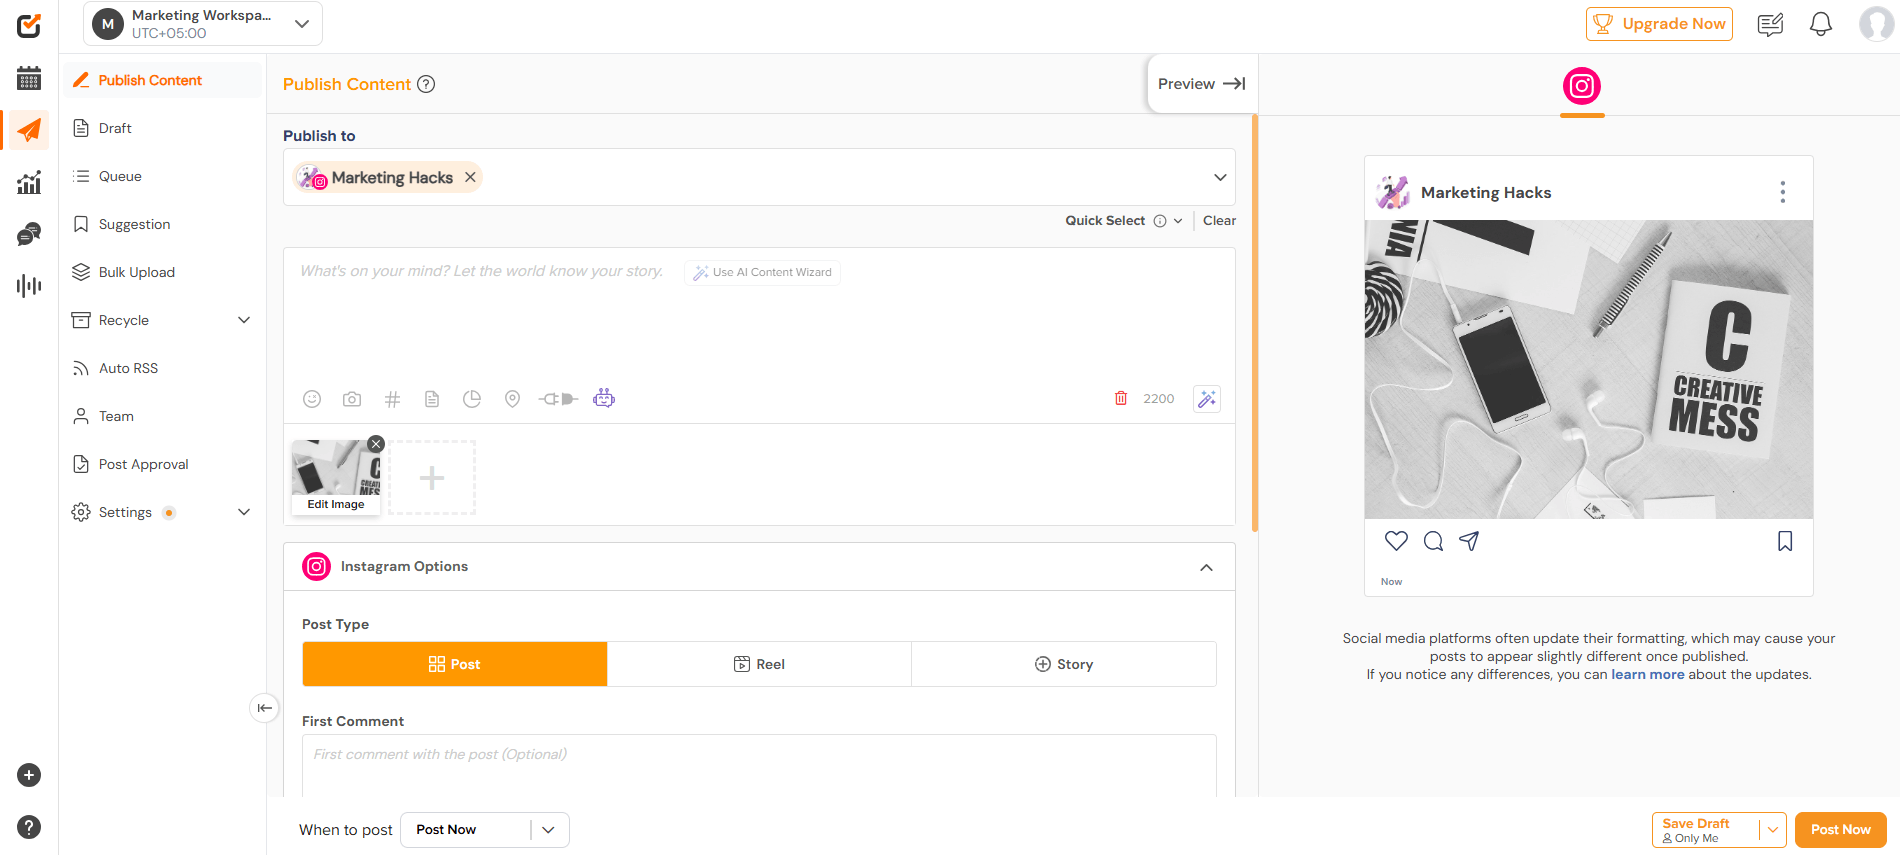Expand the Publish to account selector
The height and width of the screenshot is (855, 1900).
point(1220,177)
